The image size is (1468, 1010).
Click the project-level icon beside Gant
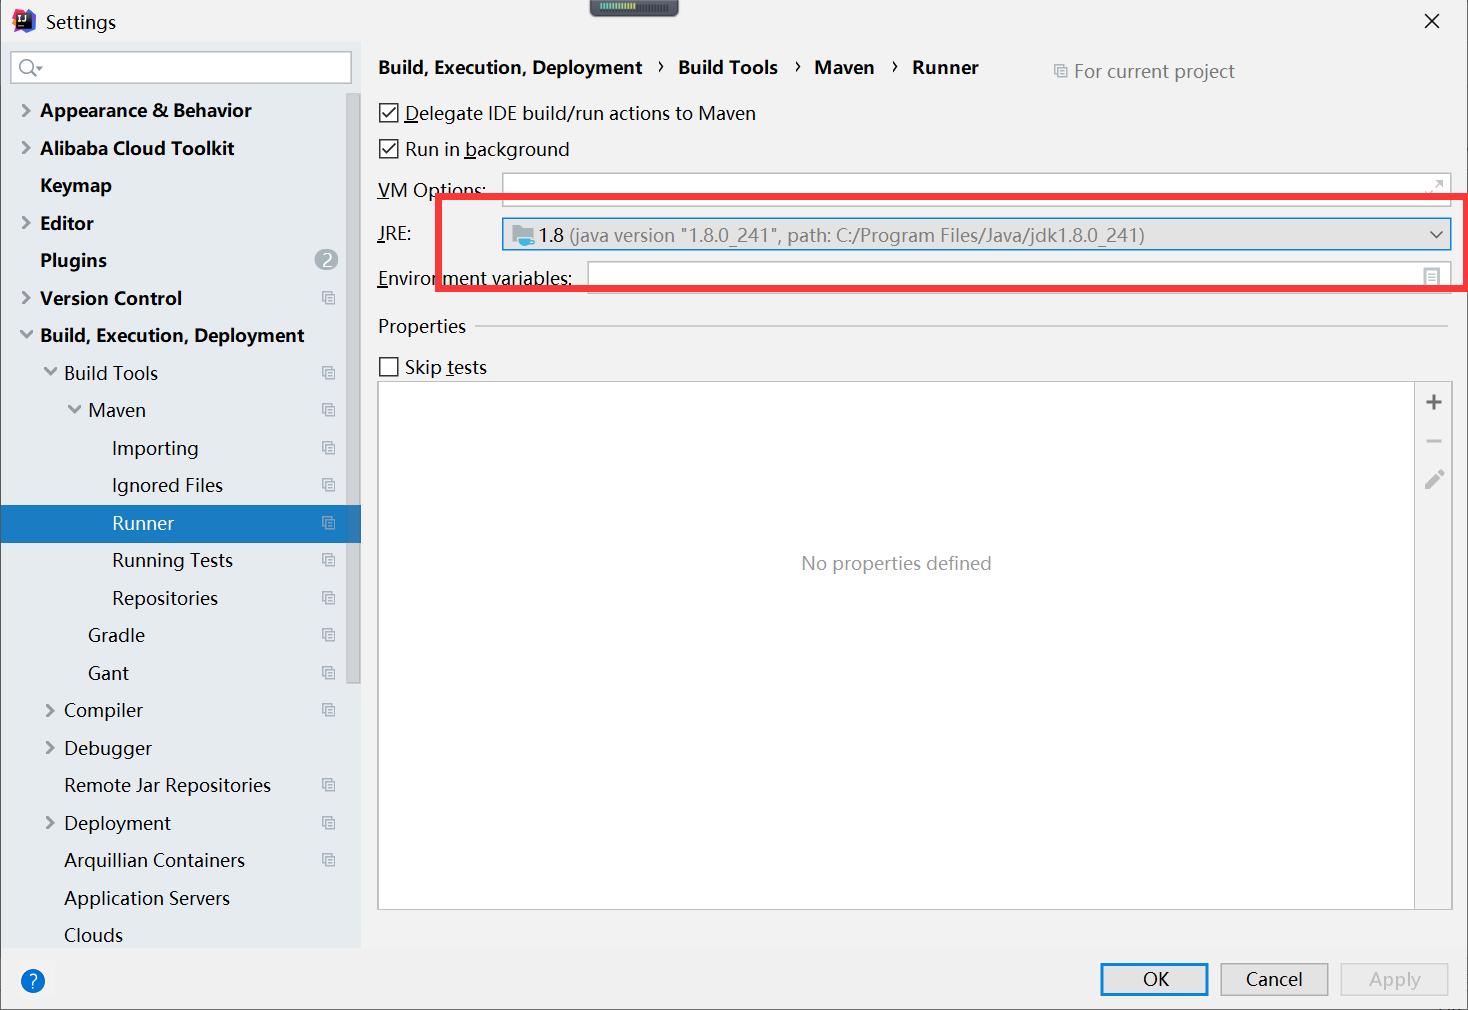coord(328,673)
